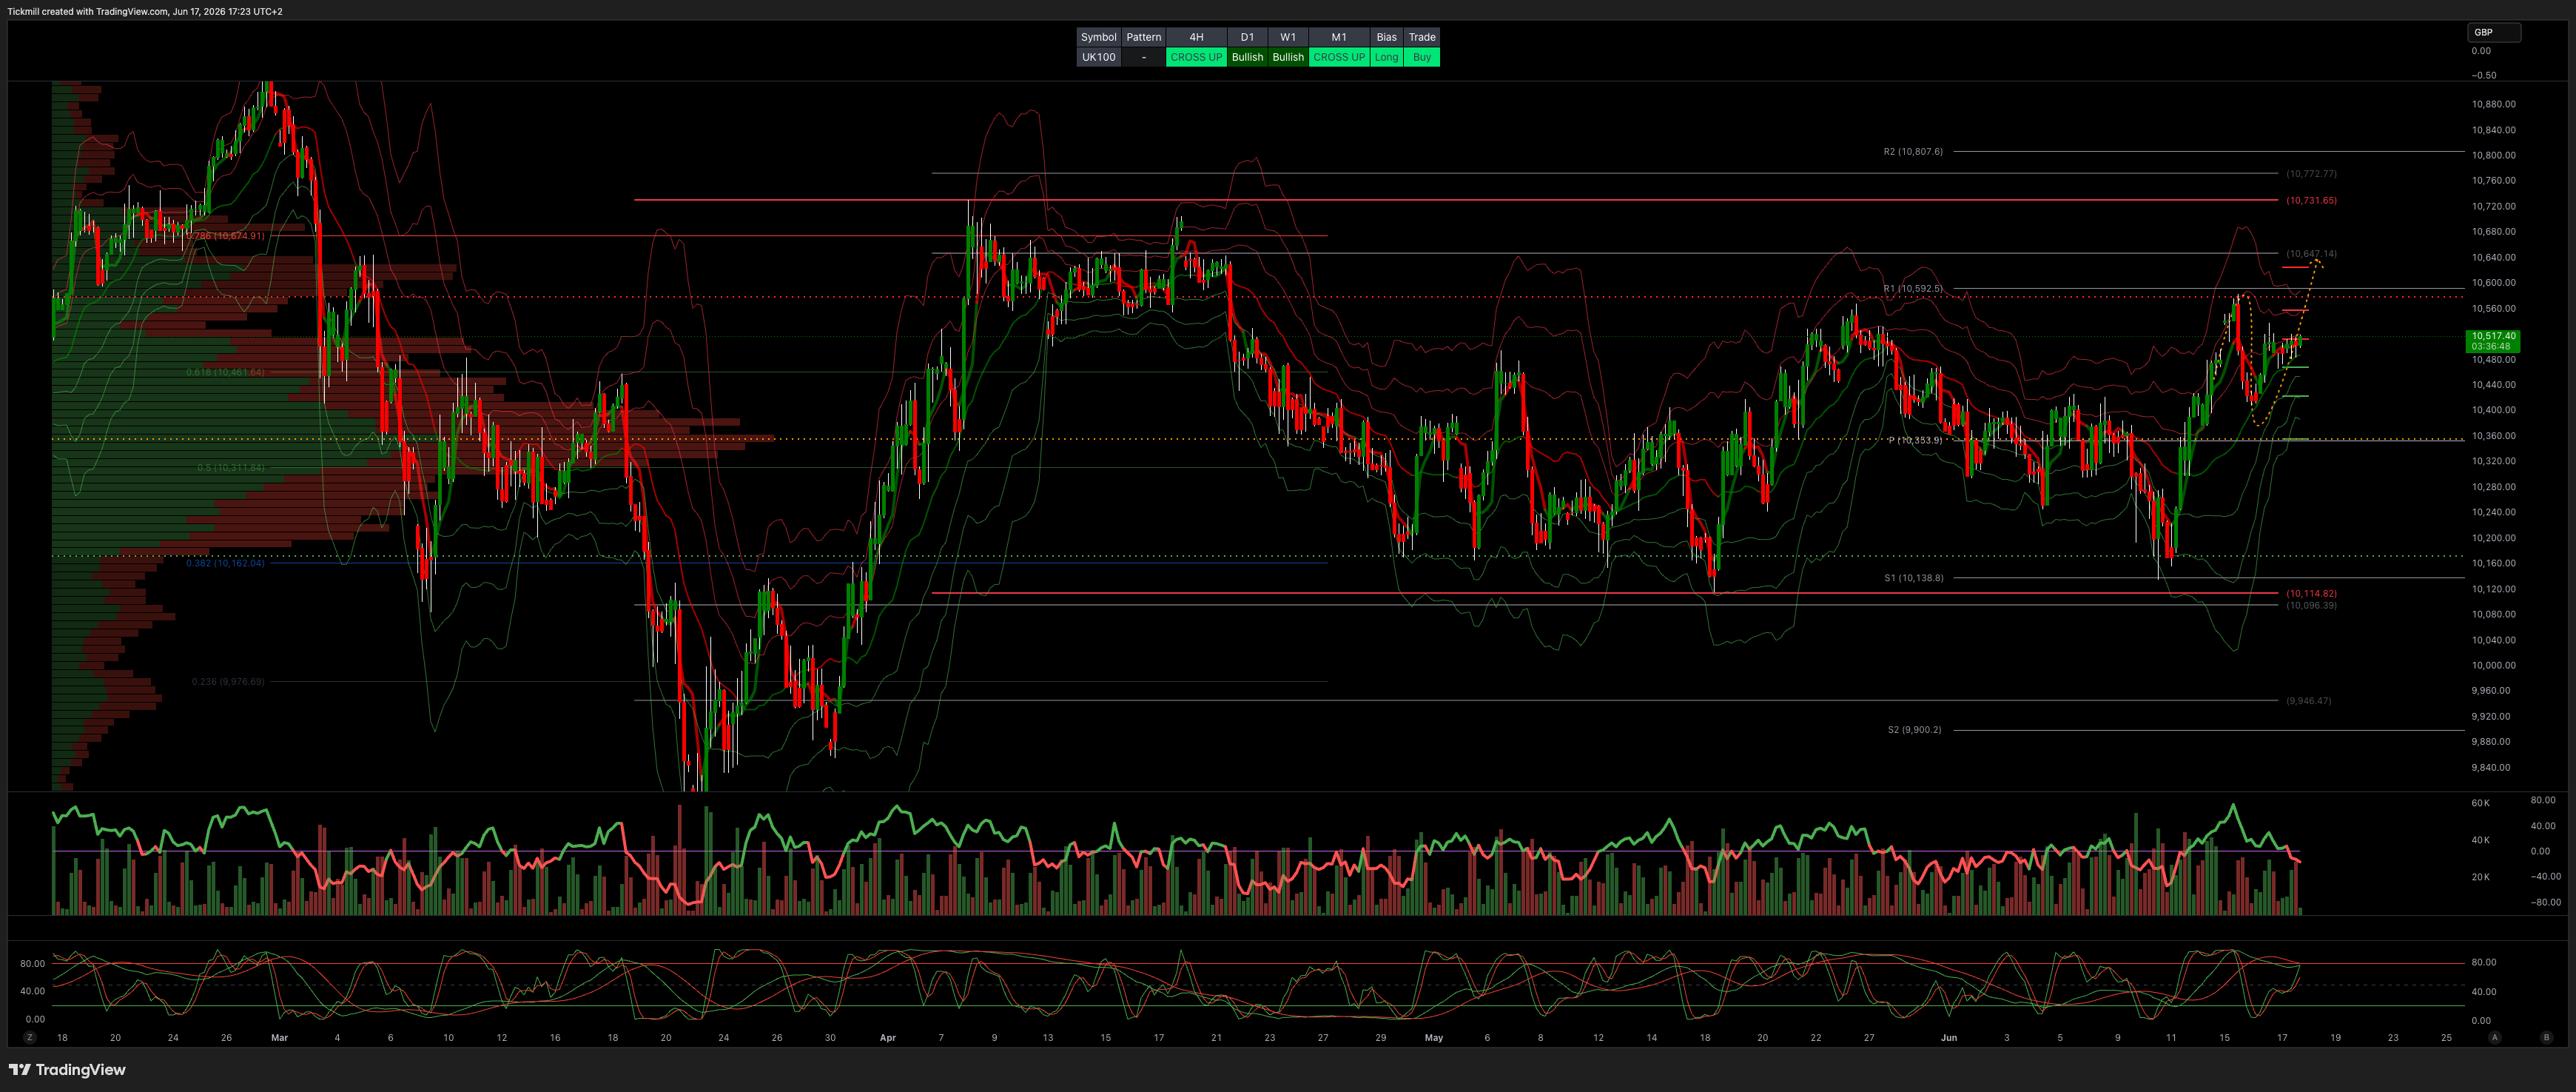Click the 'UK100' symbol cell
The height and width of the screenshot is (1092, 2576).
pos(1098,57)
